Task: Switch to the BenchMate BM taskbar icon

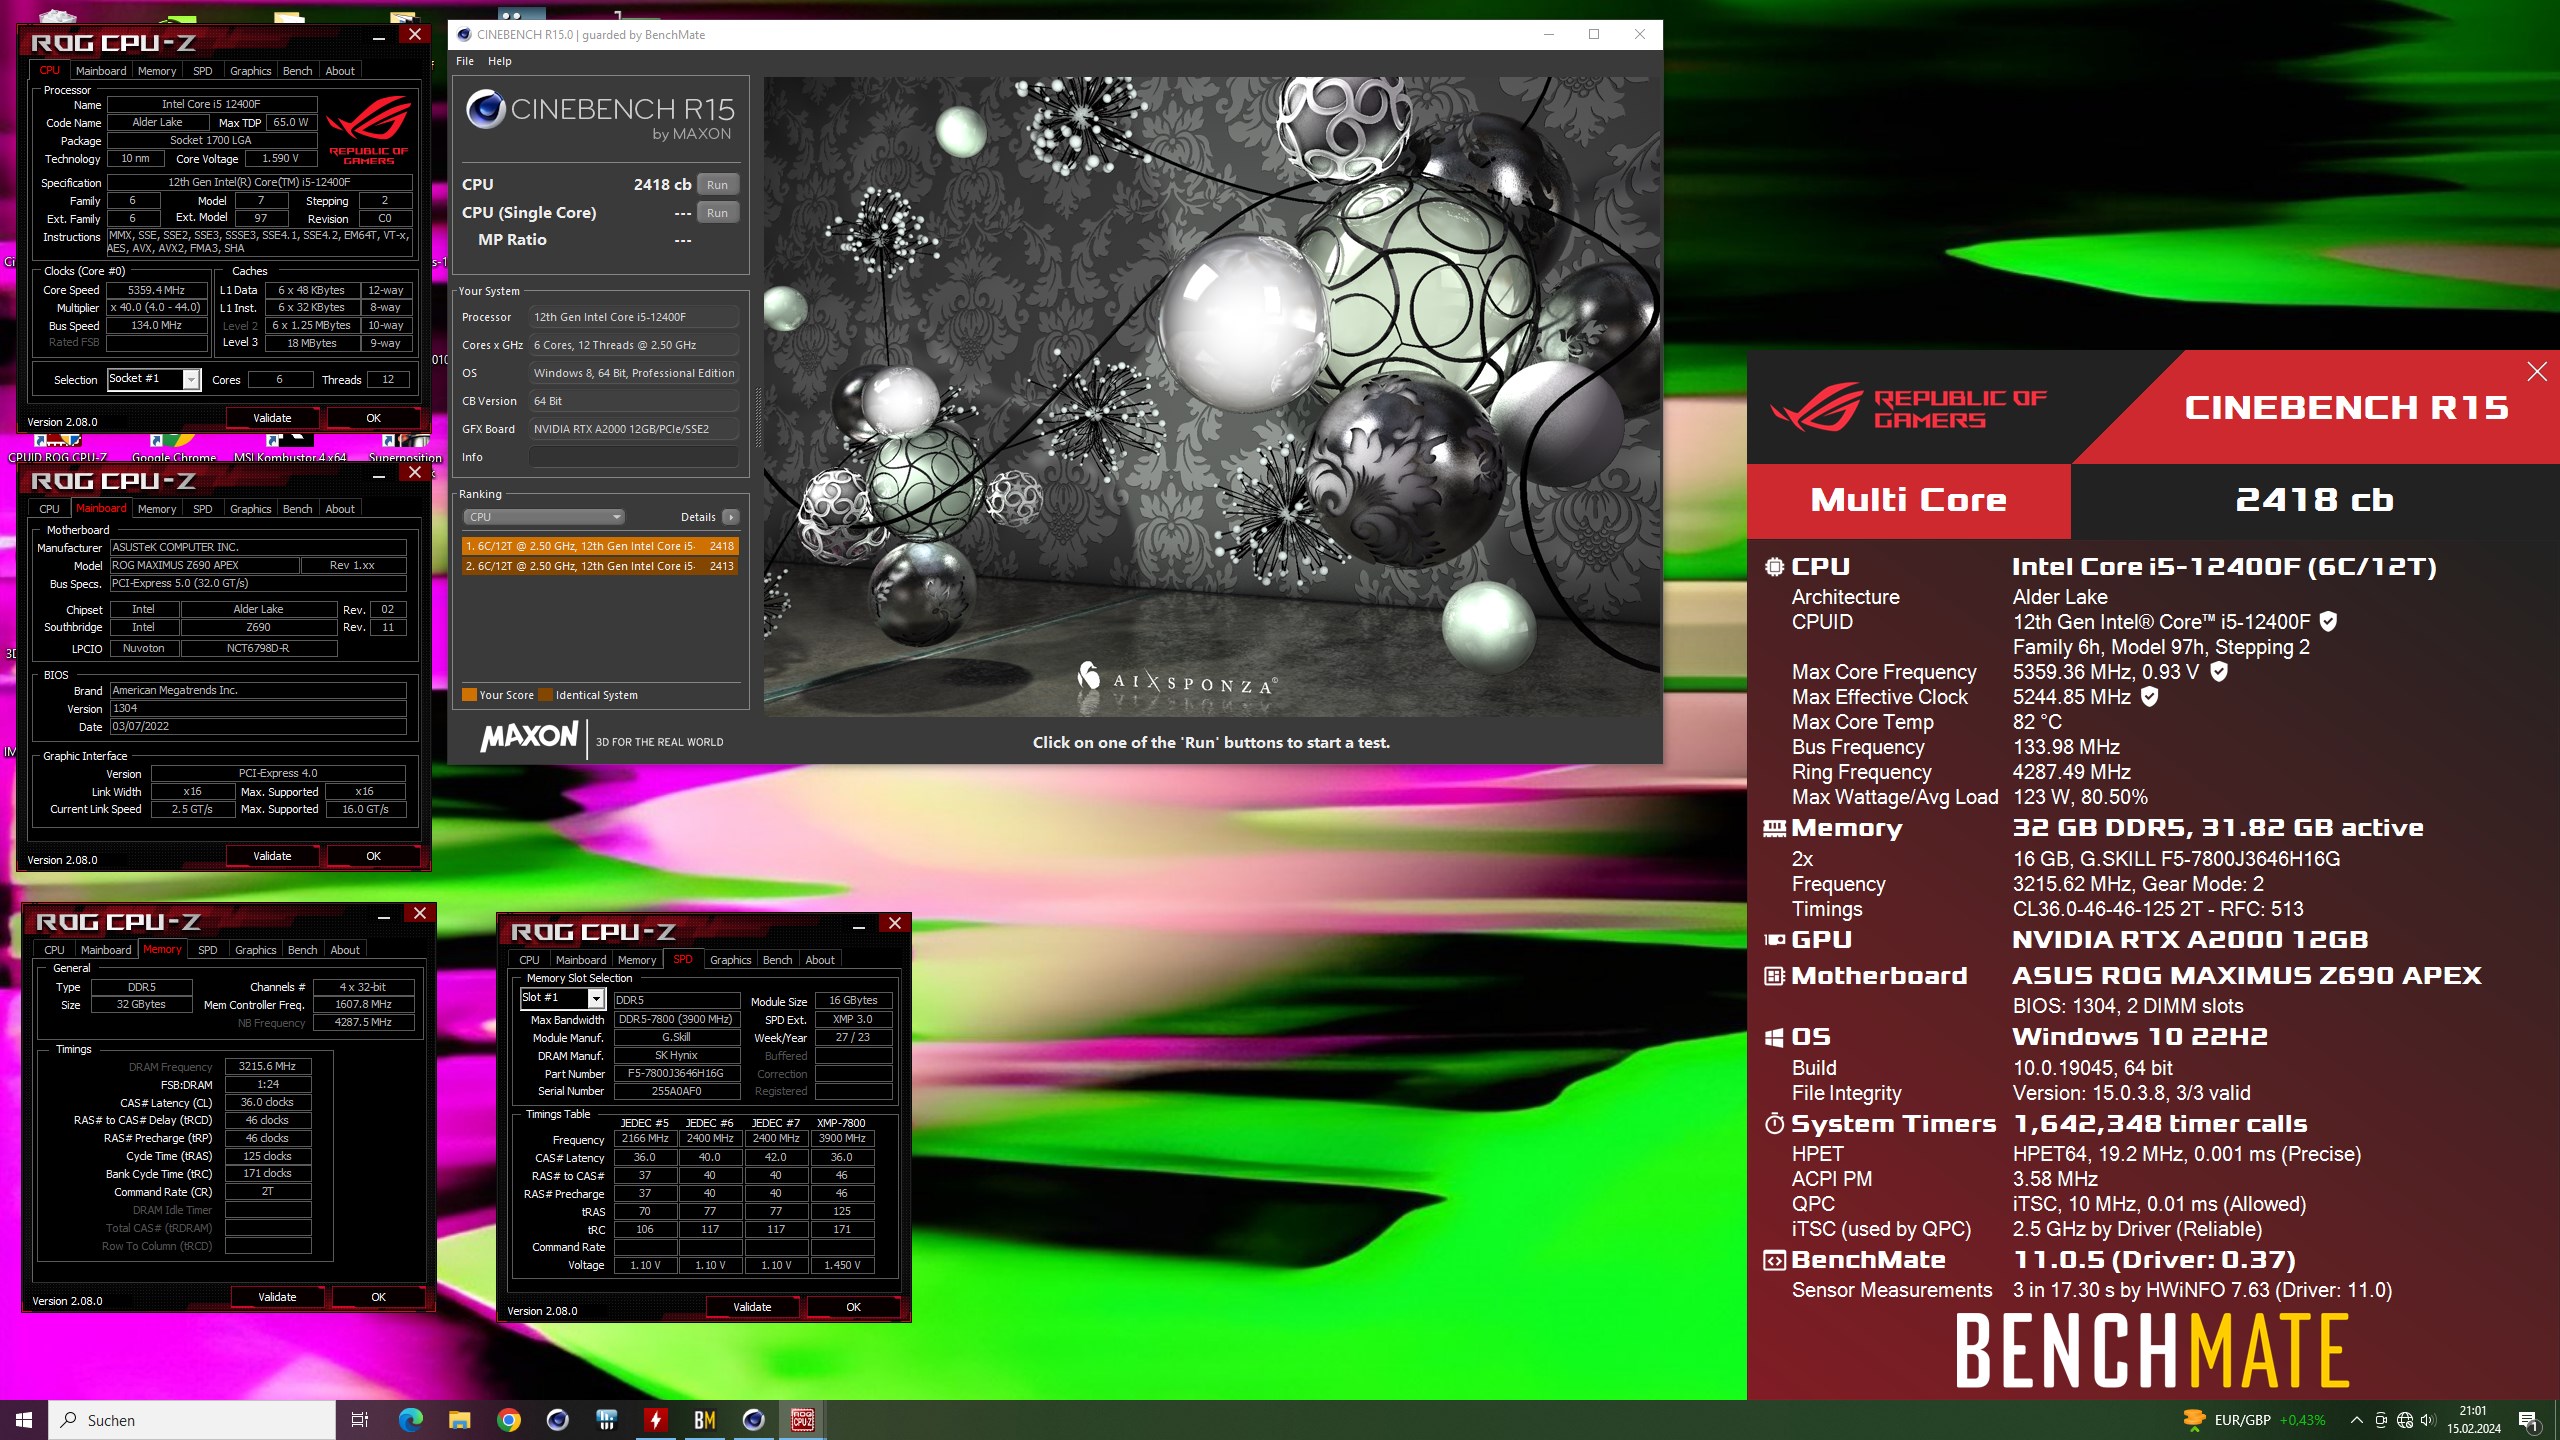Action: (x=704, y=1420)
